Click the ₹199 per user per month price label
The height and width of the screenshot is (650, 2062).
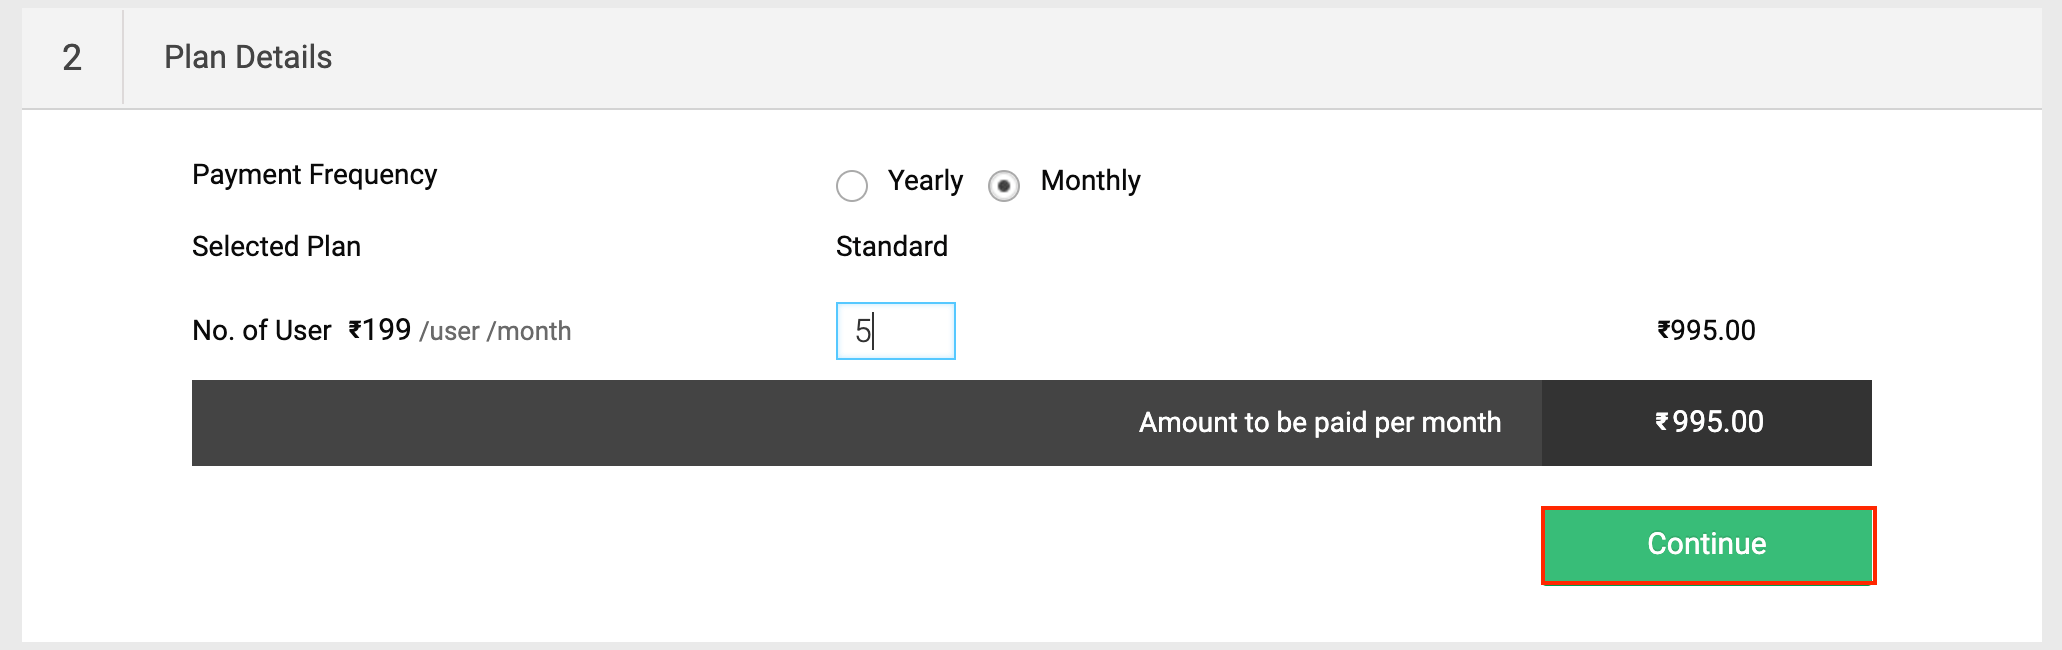[x=380, y=329]
